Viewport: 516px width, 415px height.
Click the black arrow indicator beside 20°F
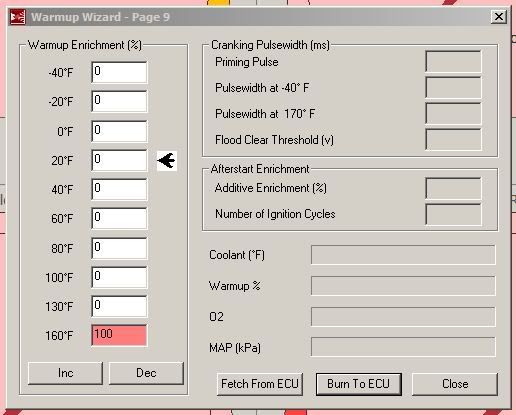pos(167,161)
